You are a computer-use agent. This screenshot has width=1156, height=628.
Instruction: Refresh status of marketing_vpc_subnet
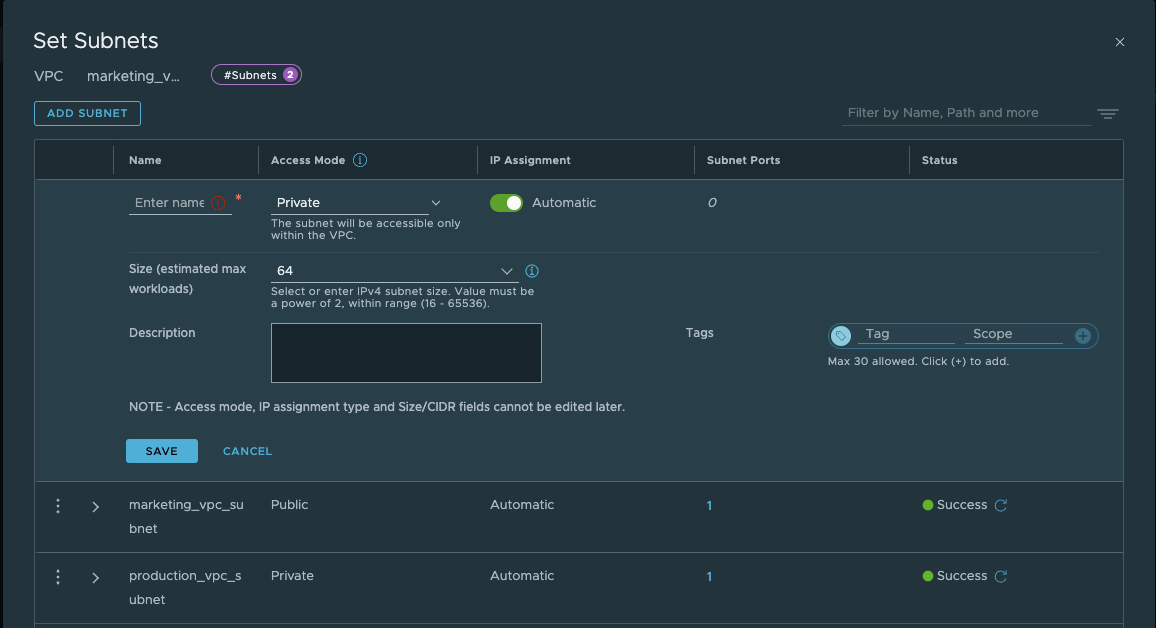tap(1000, 506)
